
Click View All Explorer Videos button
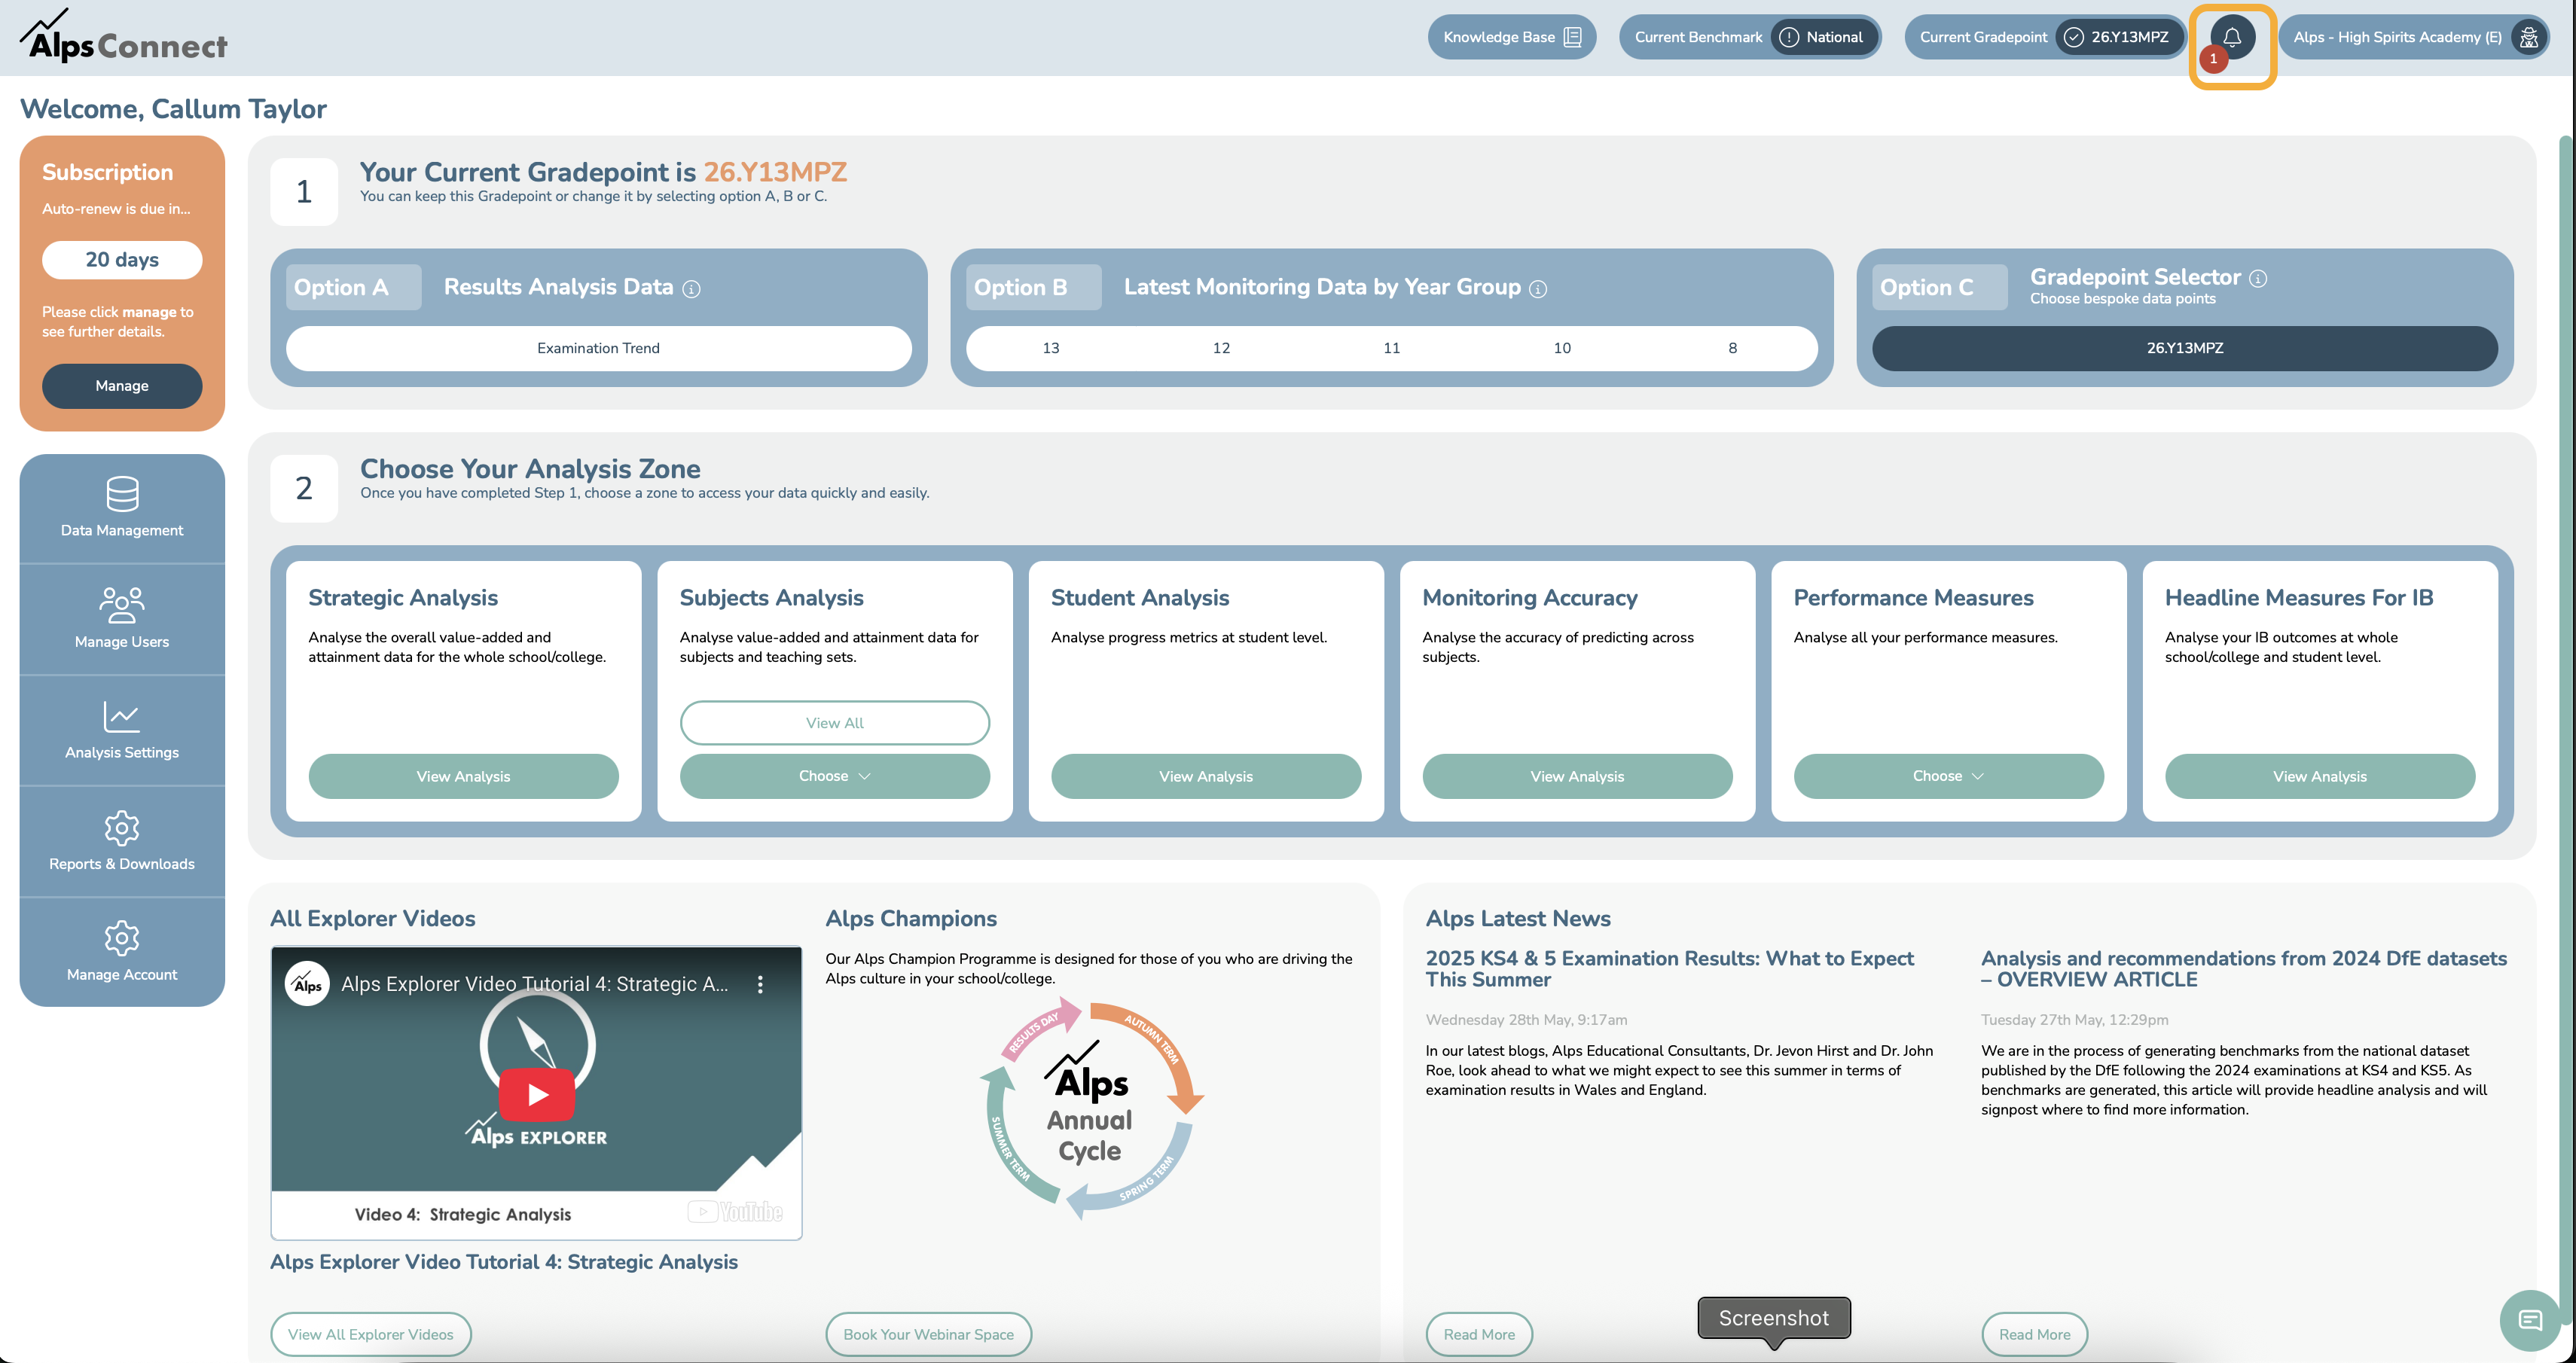tap(370, 1334)
